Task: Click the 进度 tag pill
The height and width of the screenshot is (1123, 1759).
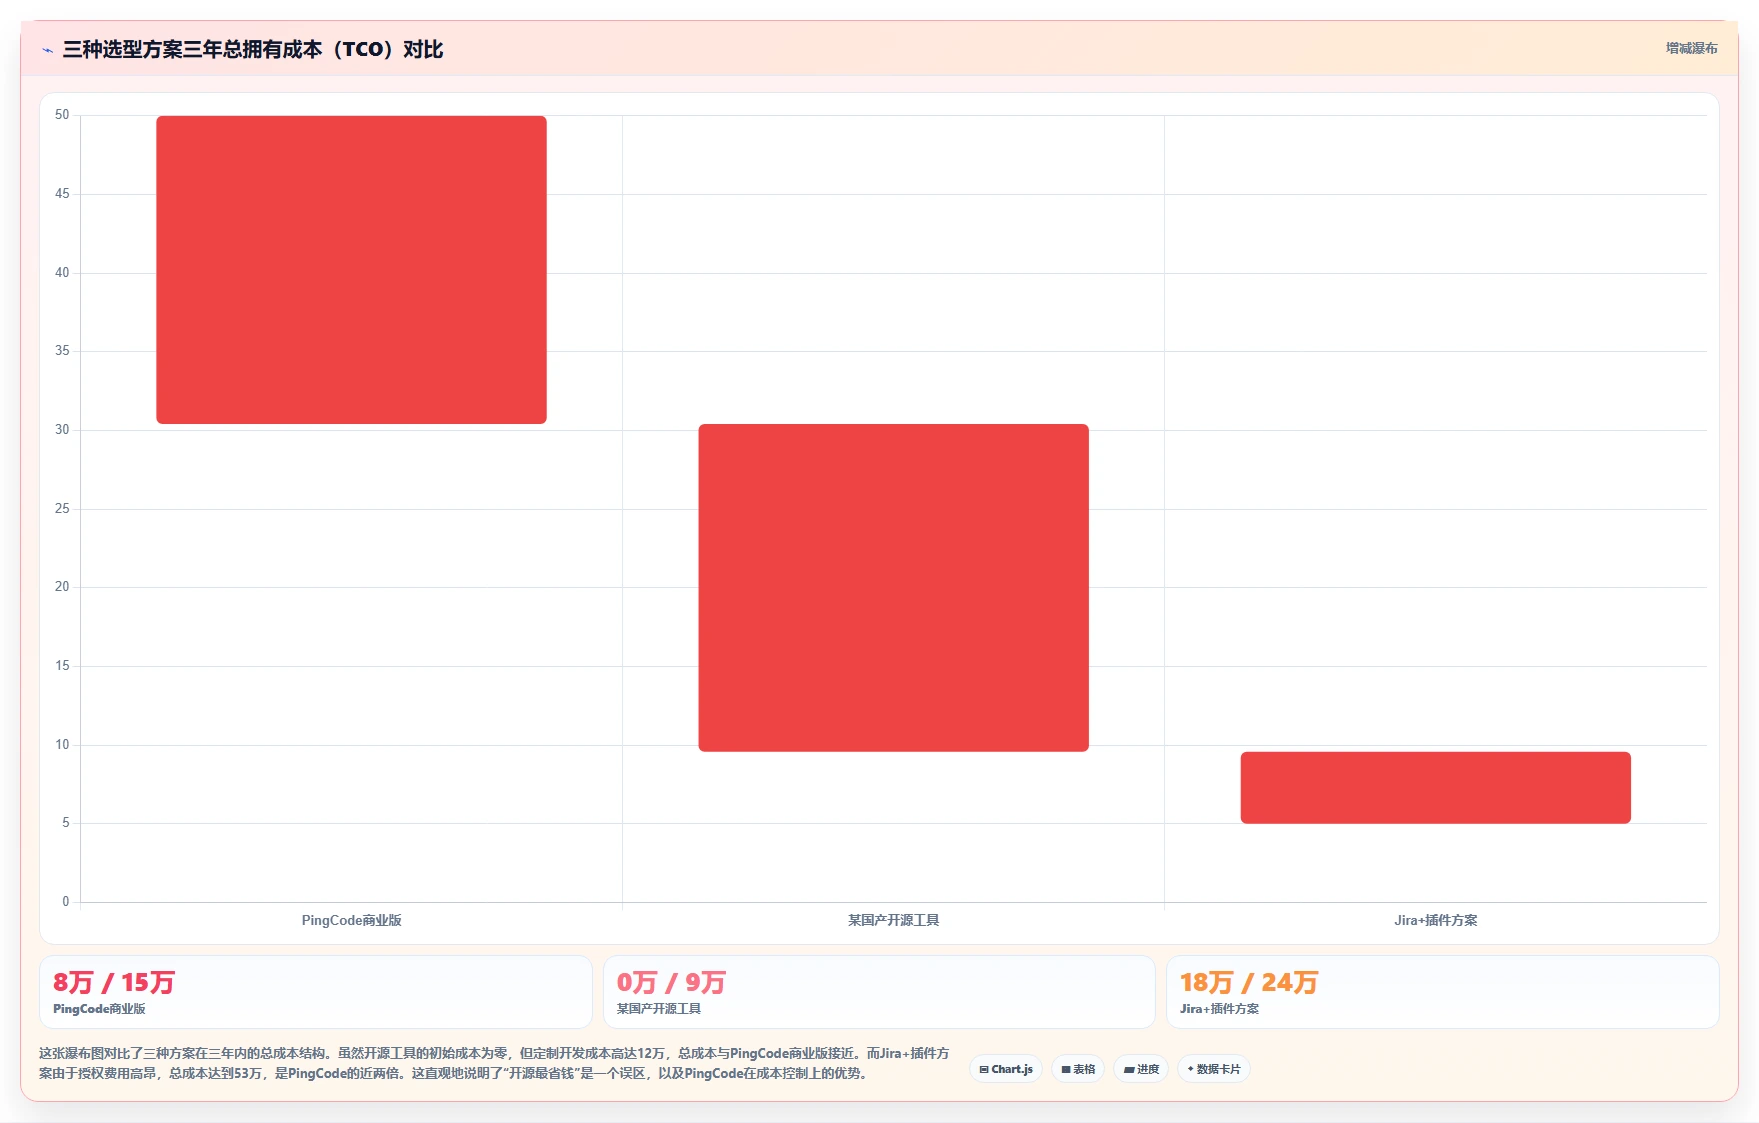Action: click(x=1141, y=1069)
